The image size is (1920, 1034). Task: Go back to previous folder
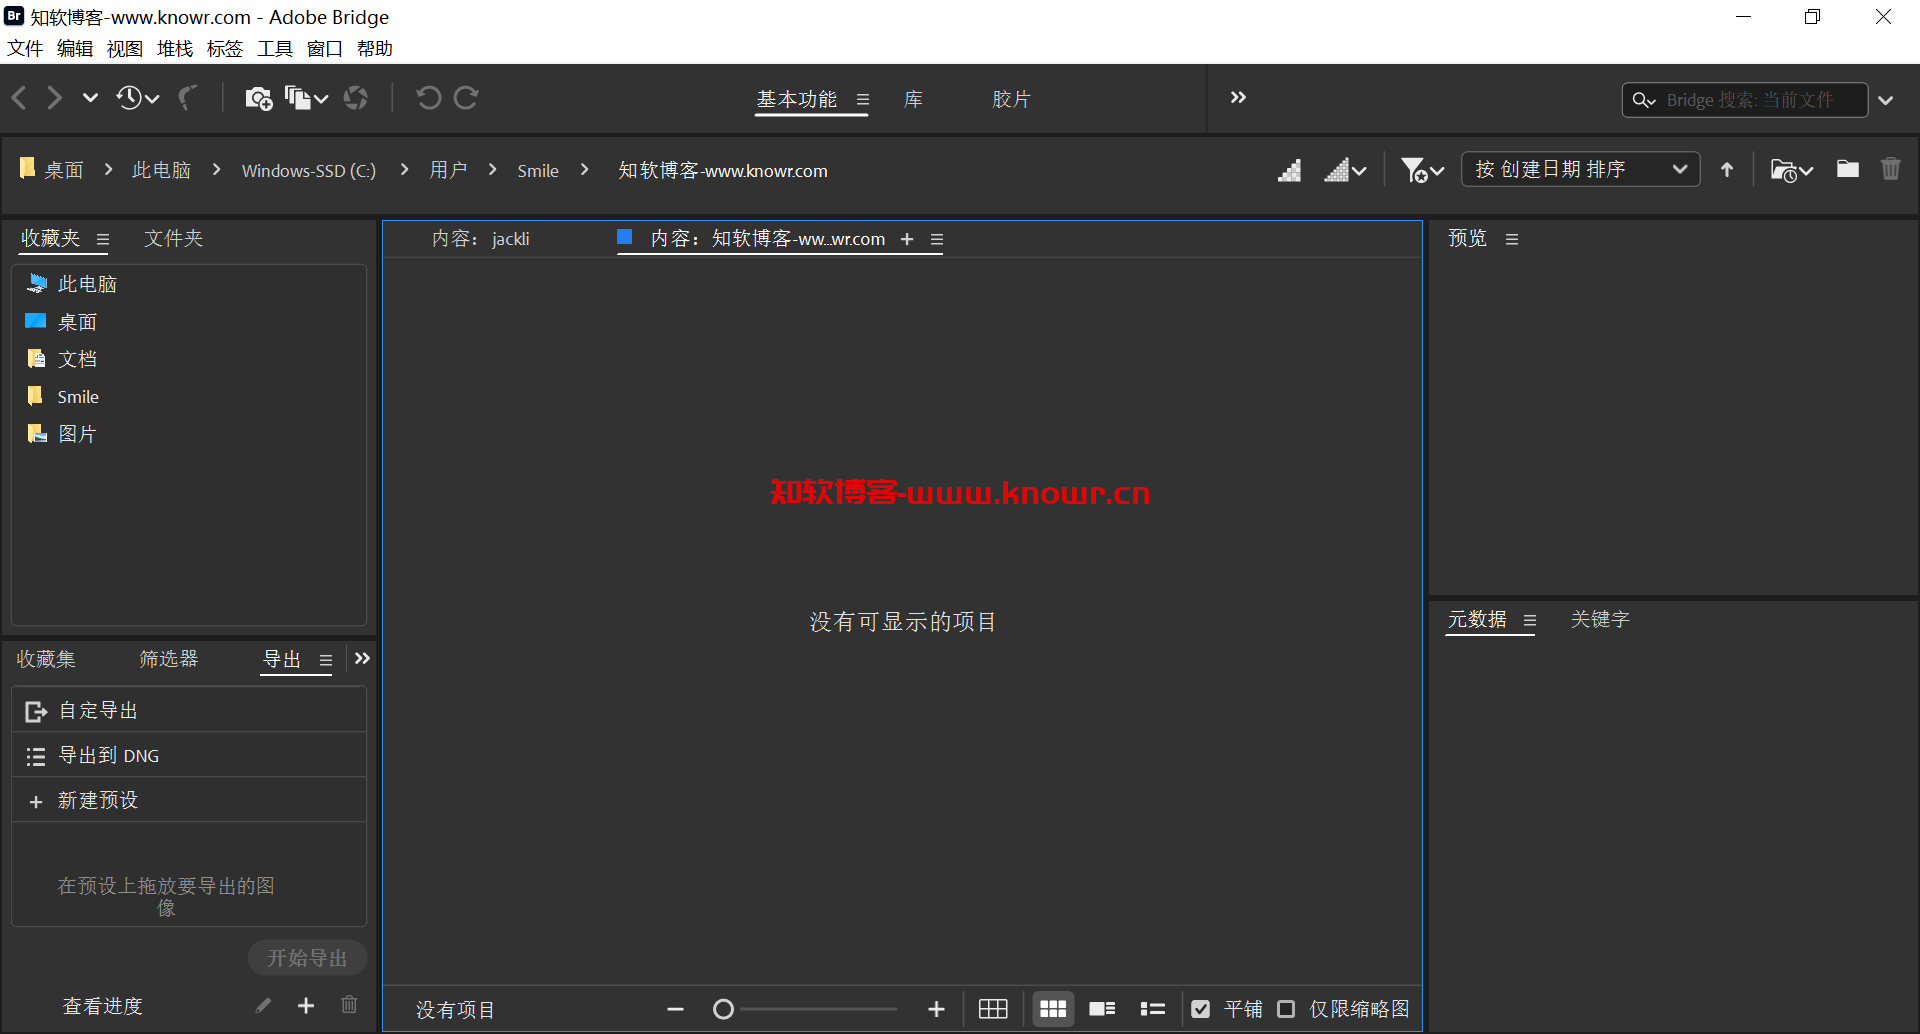click(x=19, y=97)
